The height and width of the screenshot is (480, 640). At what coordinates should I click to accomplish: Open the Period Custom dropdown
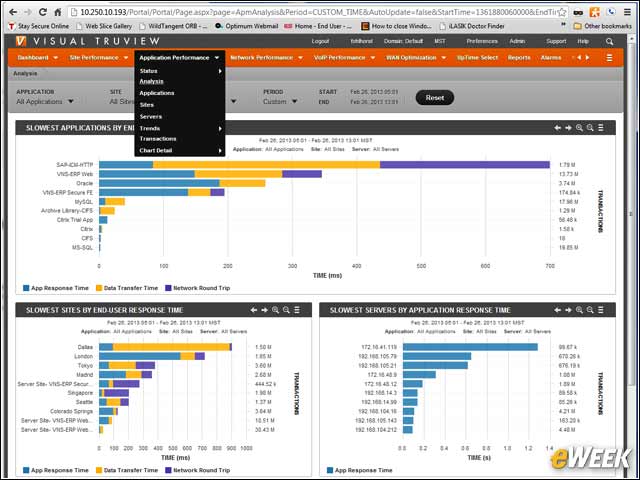(280, 101)
